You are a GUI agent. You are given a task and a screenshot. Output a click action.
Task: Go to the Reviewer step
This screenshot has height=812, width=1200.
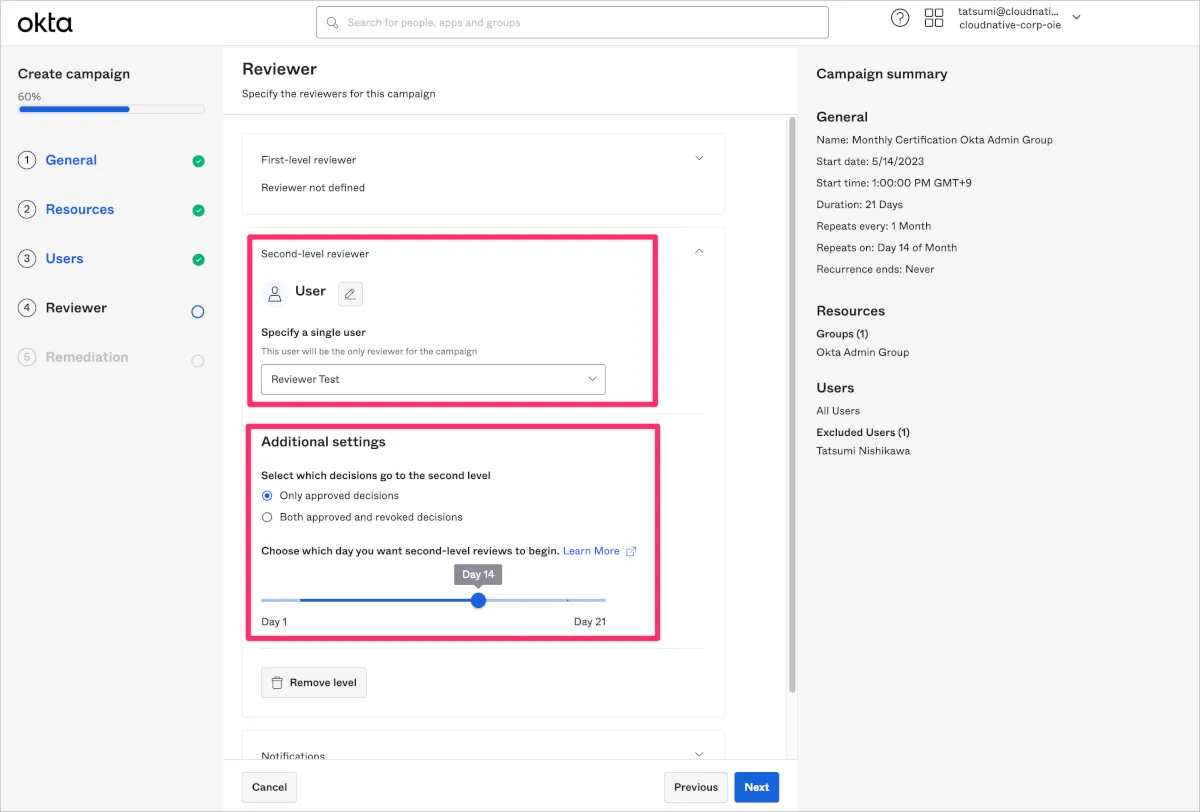click(x=76, y=308)
